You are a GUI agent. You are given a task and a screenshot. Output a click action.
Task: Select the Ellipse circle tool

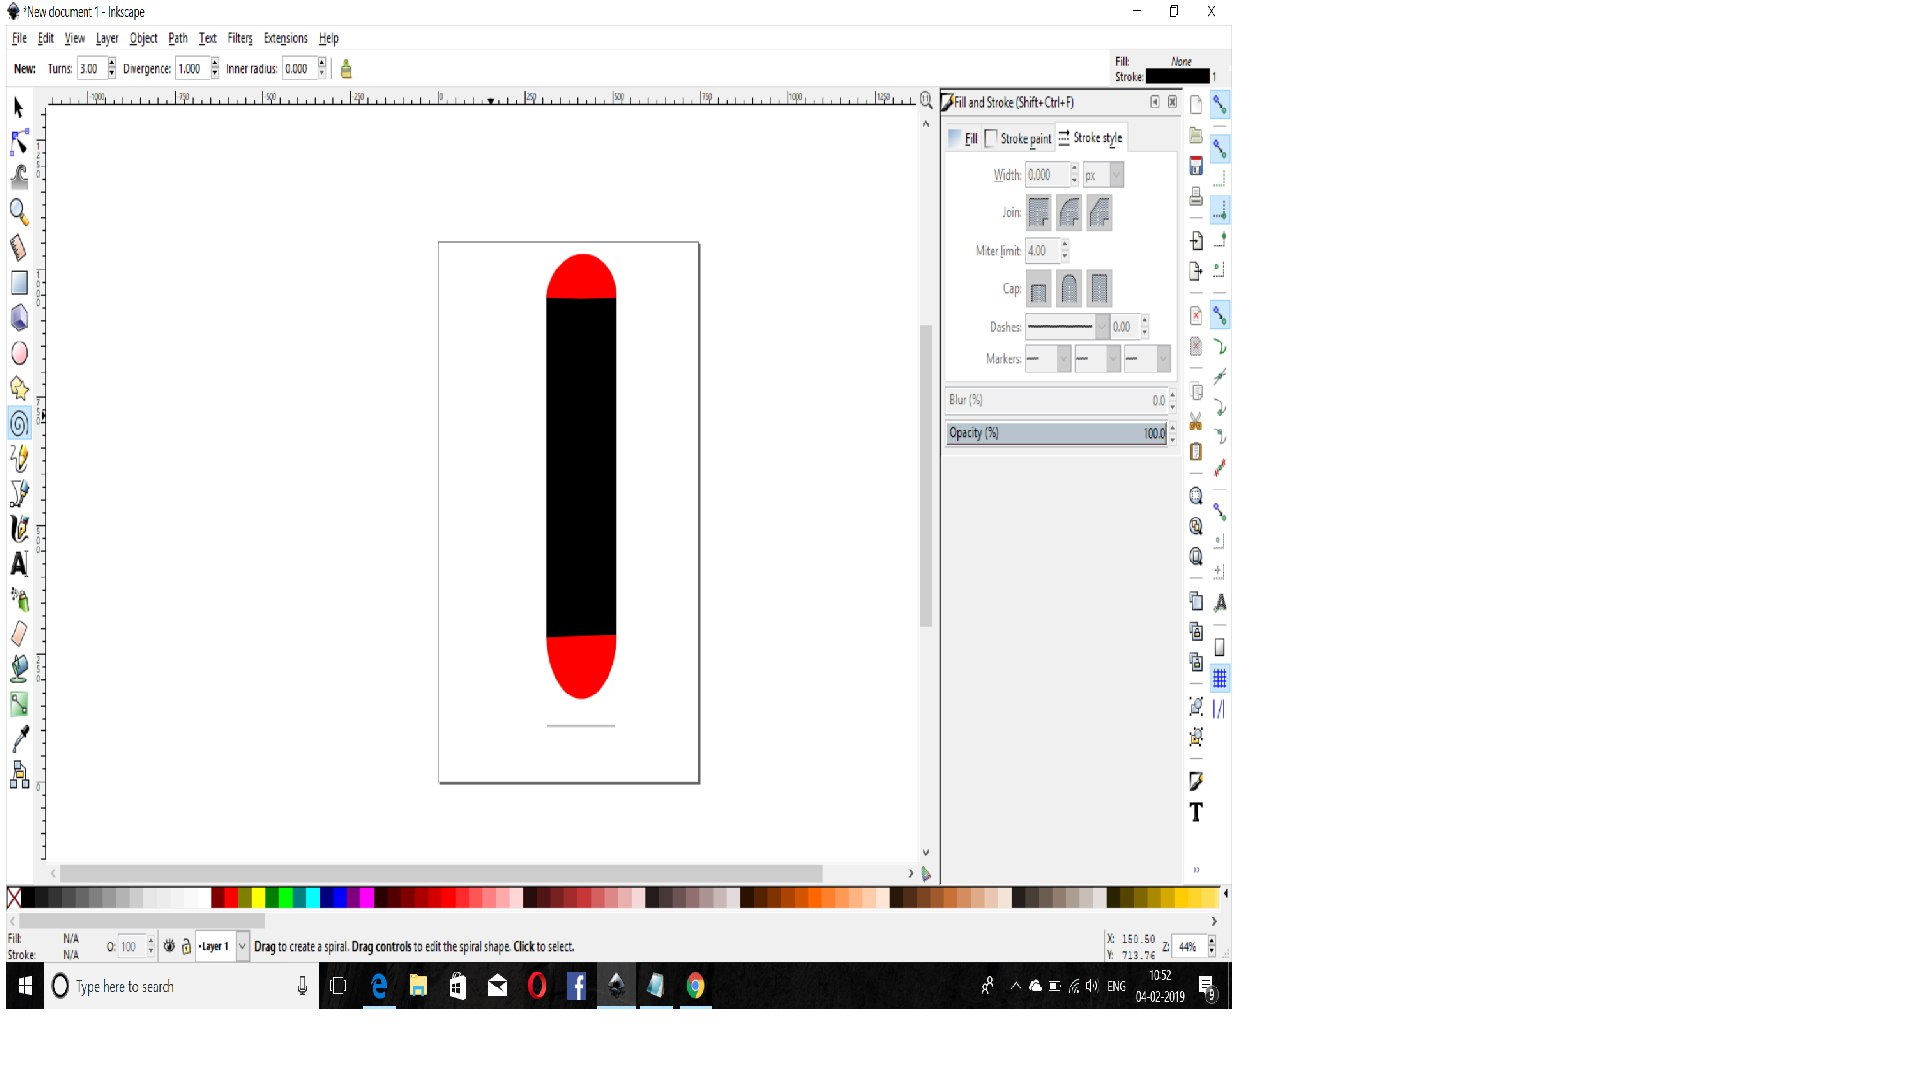point(19,353)
